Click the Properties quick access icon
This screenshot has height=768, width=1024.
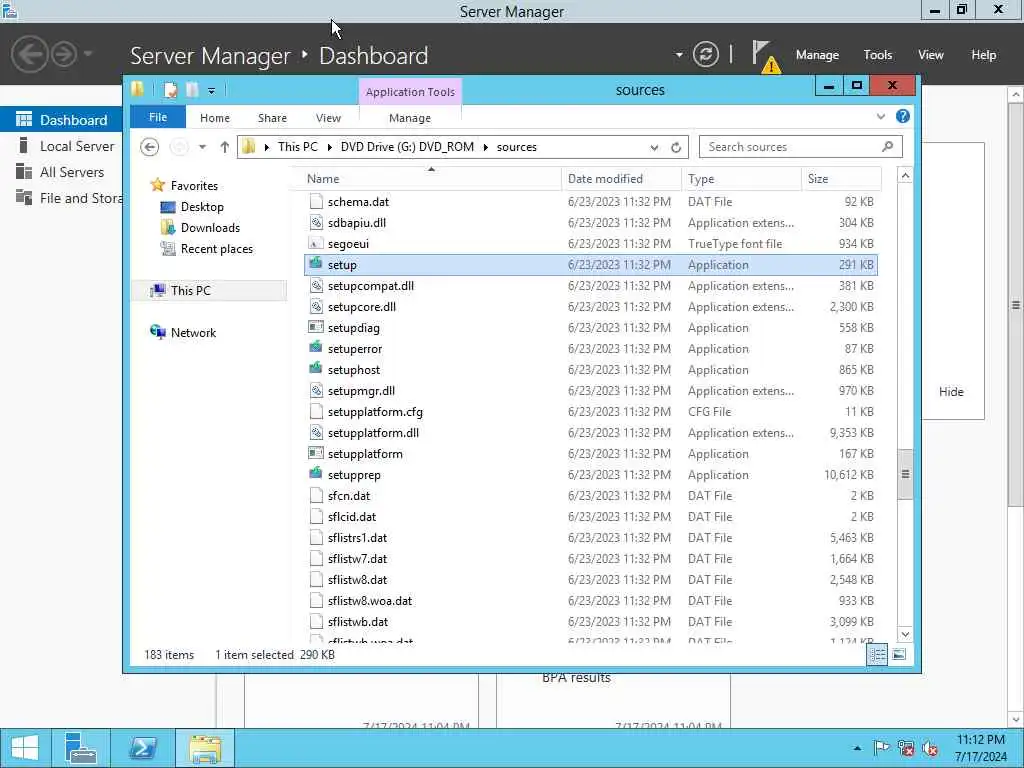tap(170, 90)
